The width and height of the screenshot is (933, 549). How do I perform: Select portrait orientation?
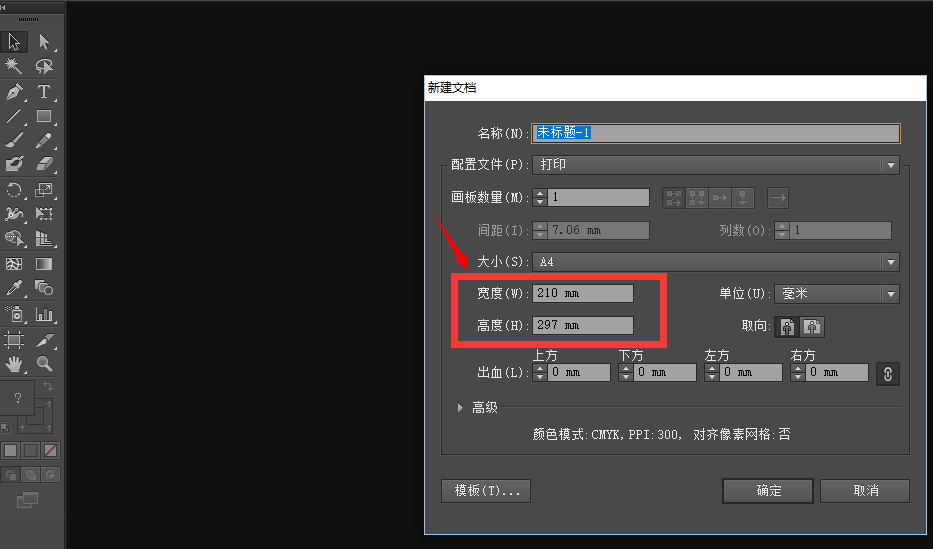(x=787, y=327)
